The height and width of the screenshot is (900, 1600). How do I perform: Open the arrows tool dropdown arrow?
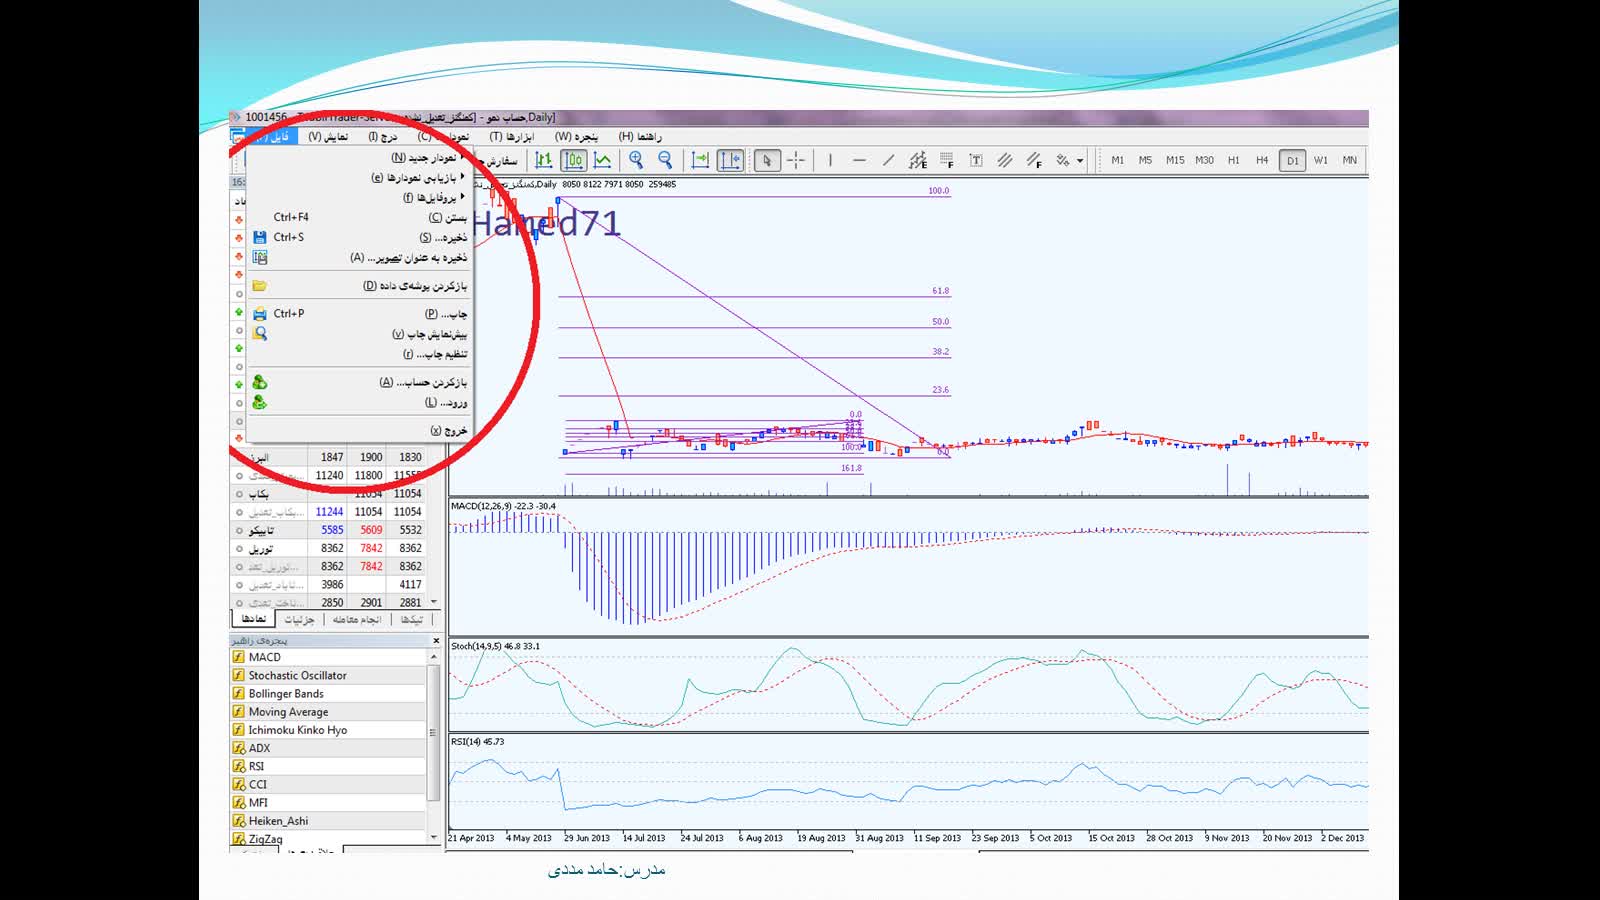(x=1080, y=161)
